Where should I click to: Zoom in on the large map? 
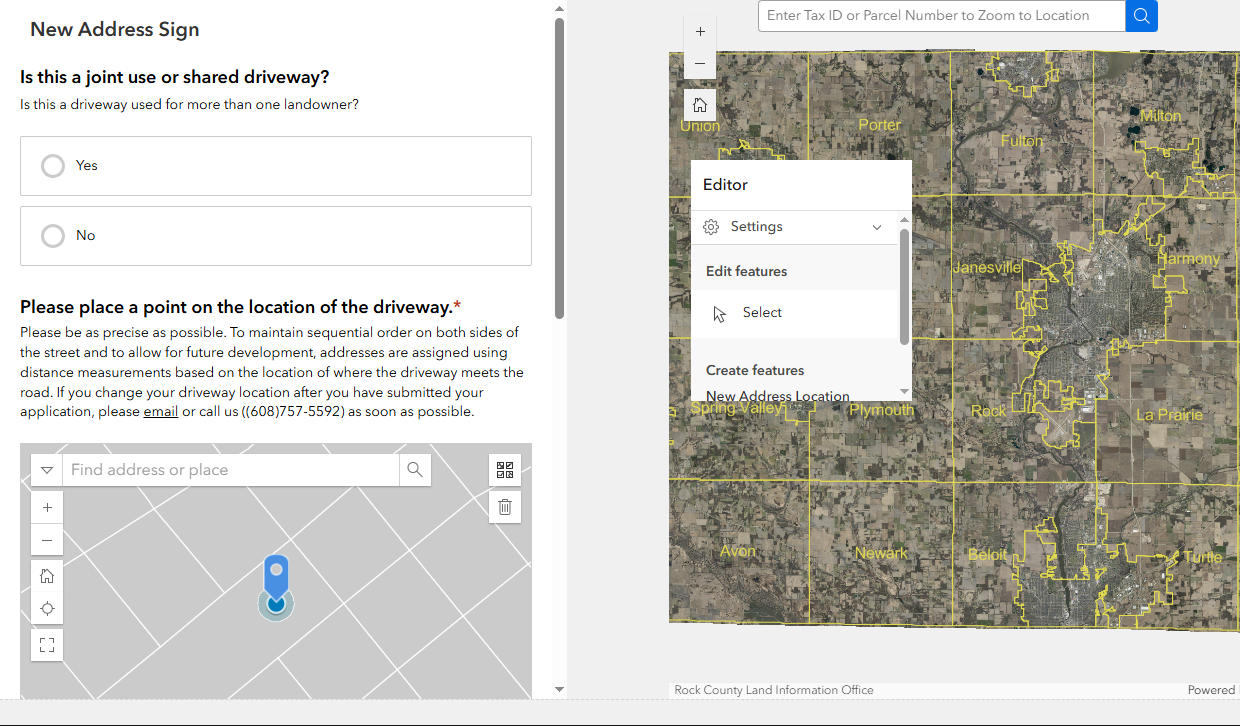point(699,31)
